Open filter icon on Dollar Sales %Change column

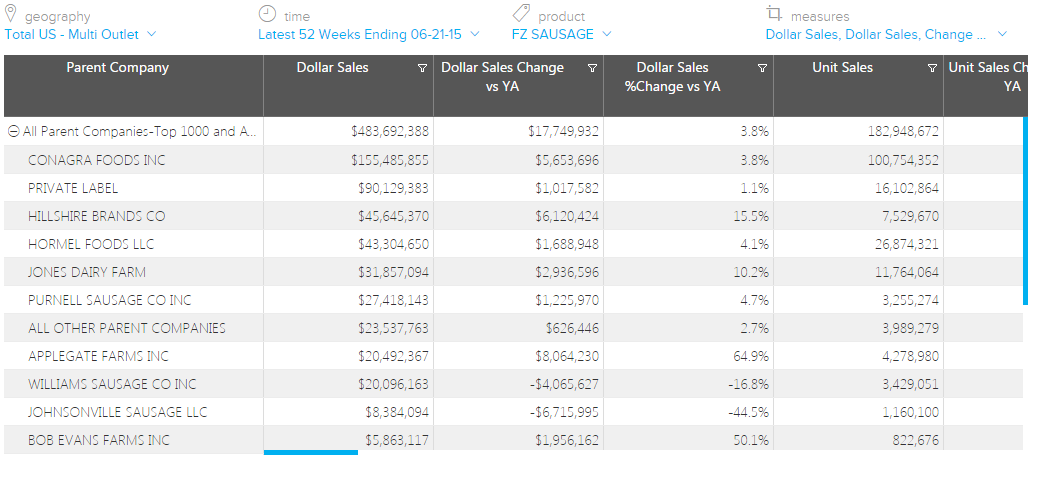[762, 69]
